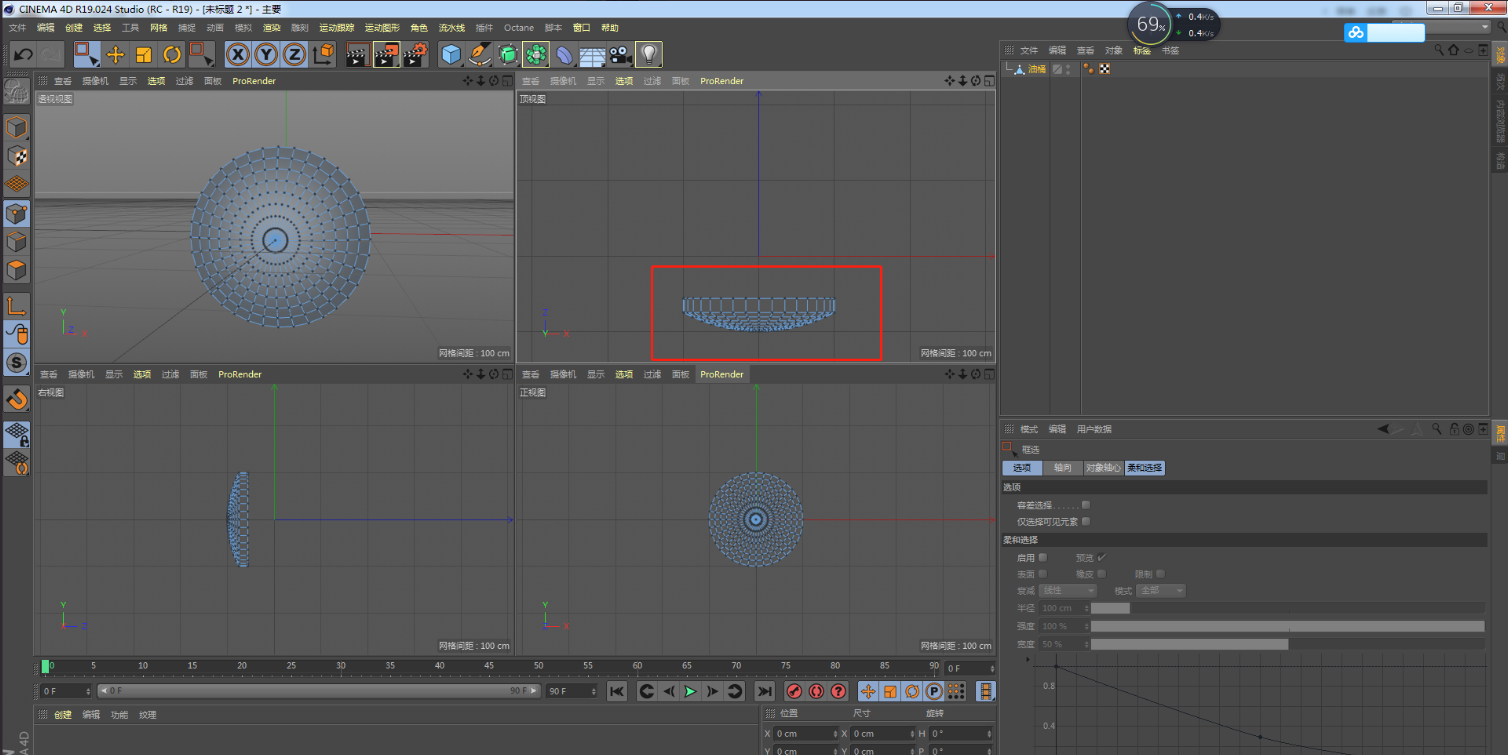Click the coordinate system cube icon
This screenshot has height=755, width=1508.
324,54
